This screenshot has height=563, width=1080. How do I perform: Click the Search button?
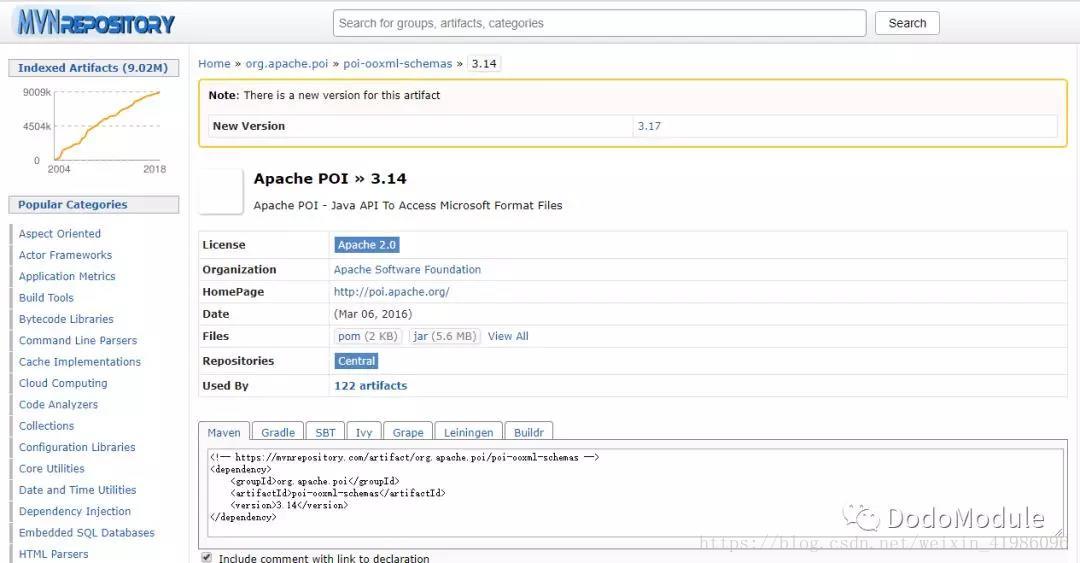click(907, 23)
